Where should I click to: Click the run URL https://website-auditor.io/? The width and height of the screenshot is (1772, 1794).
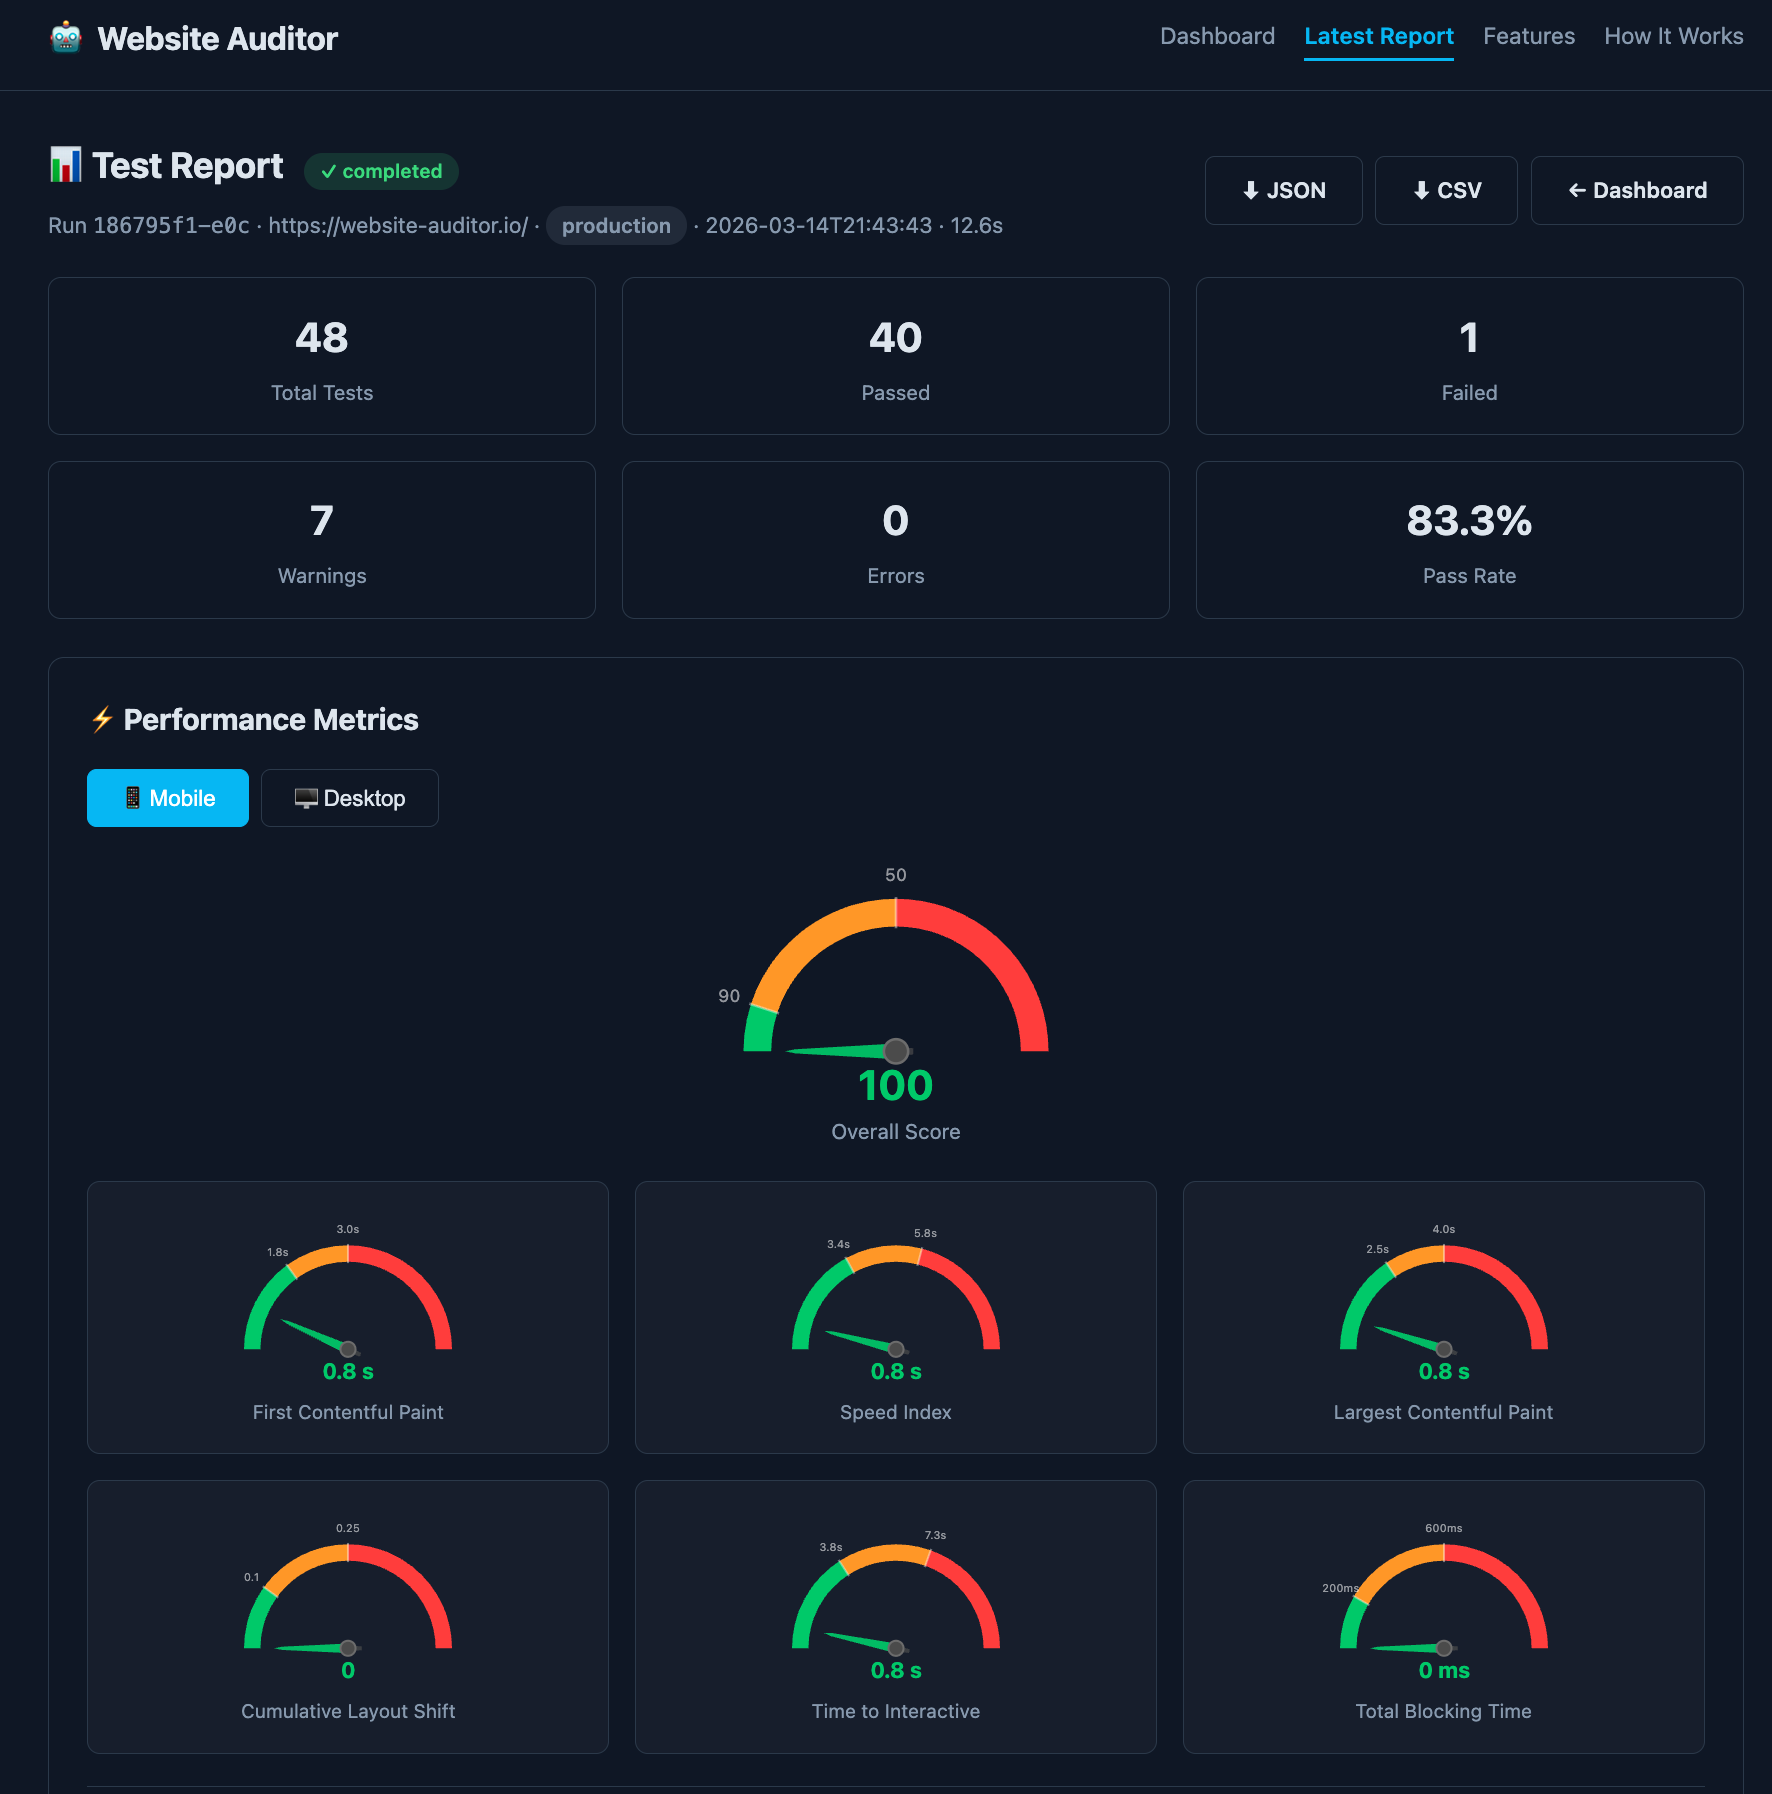(398, 226)
